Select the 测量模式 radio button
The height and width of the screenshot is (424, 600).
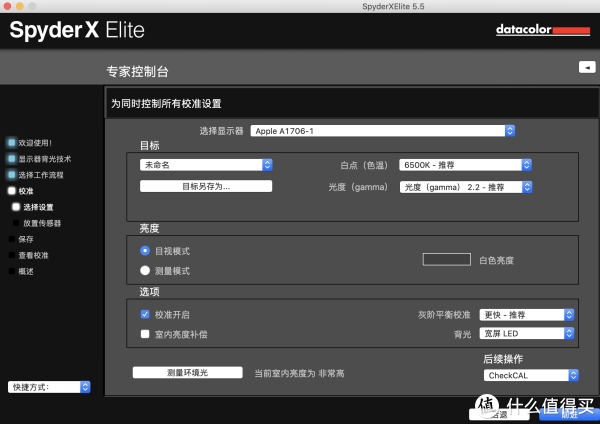[x=145, y=271]
